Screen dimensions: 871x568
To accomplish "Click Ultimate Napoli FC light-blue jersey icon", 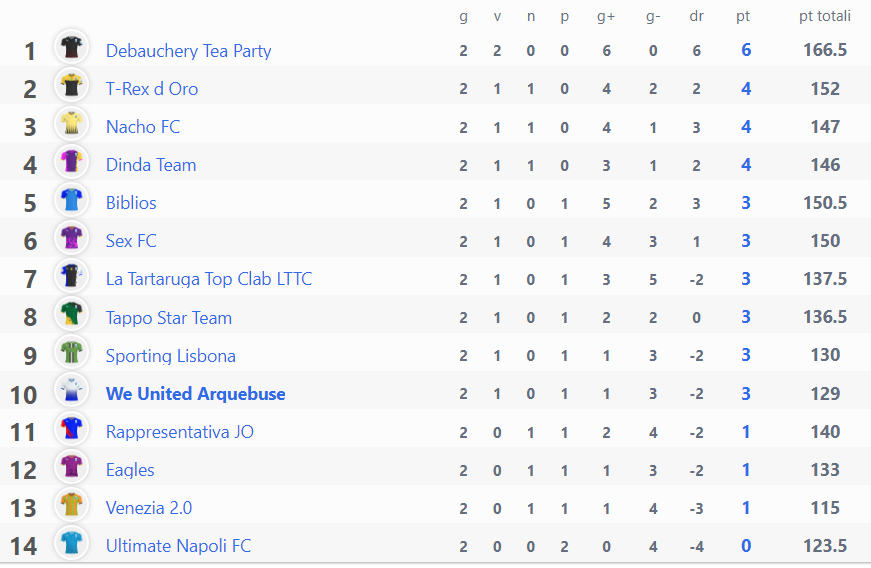I will 71,542.
